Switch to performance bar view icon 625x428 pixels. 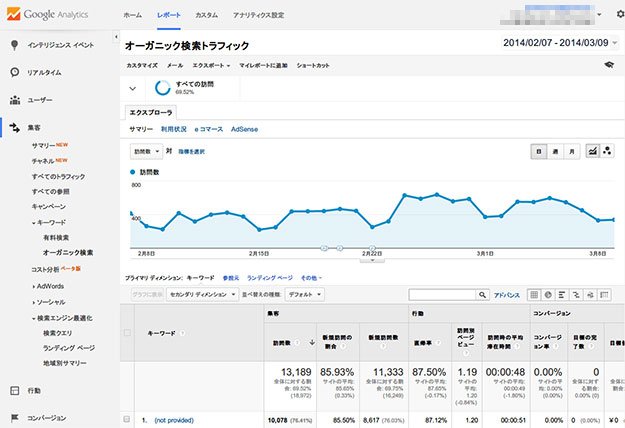(562, 294)
